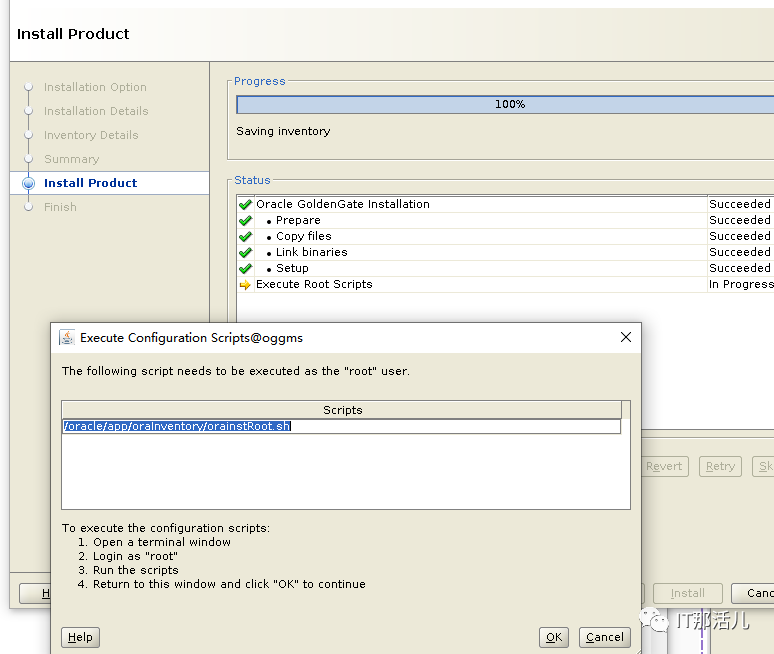The image size is (774, 654).
Task: Cancel the configuration scripts dialog
Action: pos(604,637)
